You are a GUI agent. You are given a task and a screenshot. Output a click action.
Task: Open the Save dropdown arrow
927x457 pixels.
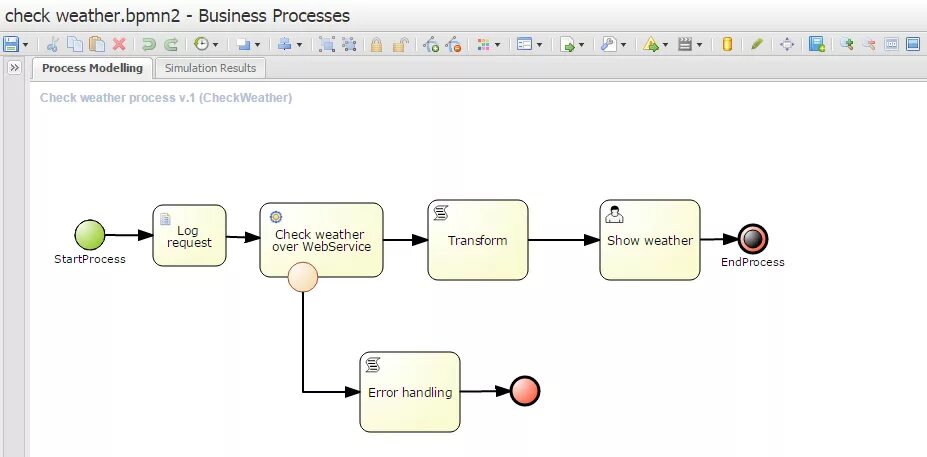tap(25, 45)
